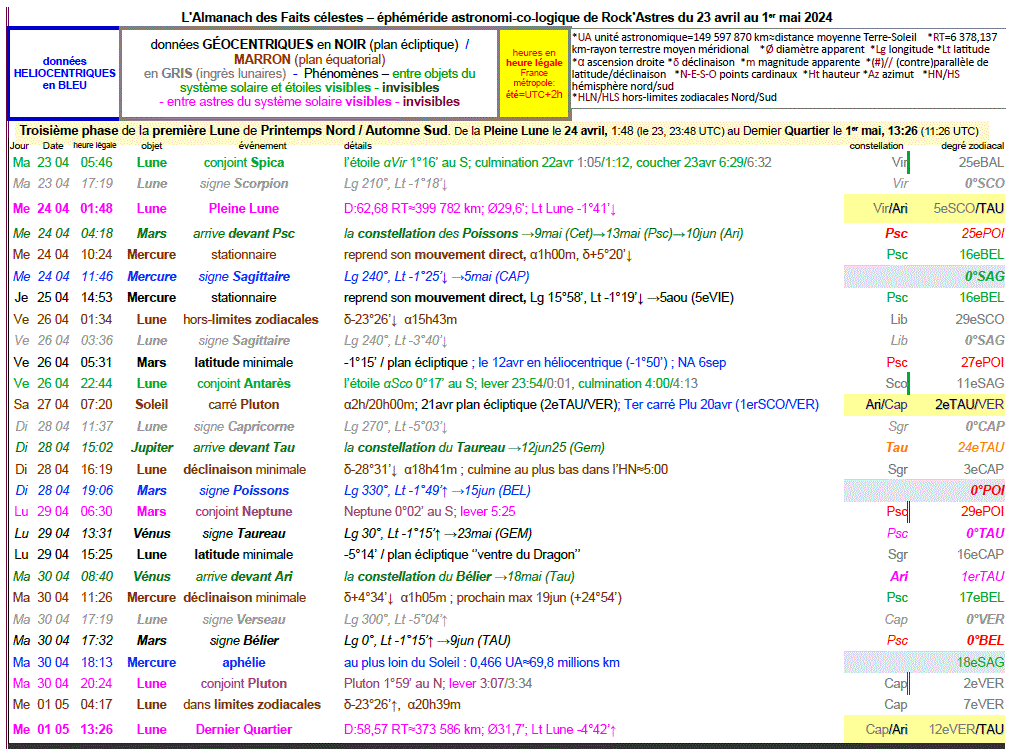
Task: Click the 'degré zodiacal' column header
Action: point(973,146)
